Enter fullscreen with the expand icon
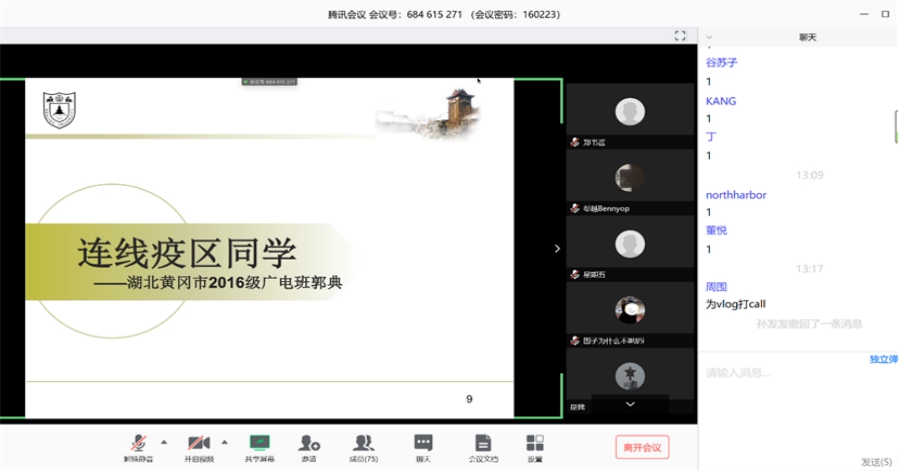 pos(680,35)
